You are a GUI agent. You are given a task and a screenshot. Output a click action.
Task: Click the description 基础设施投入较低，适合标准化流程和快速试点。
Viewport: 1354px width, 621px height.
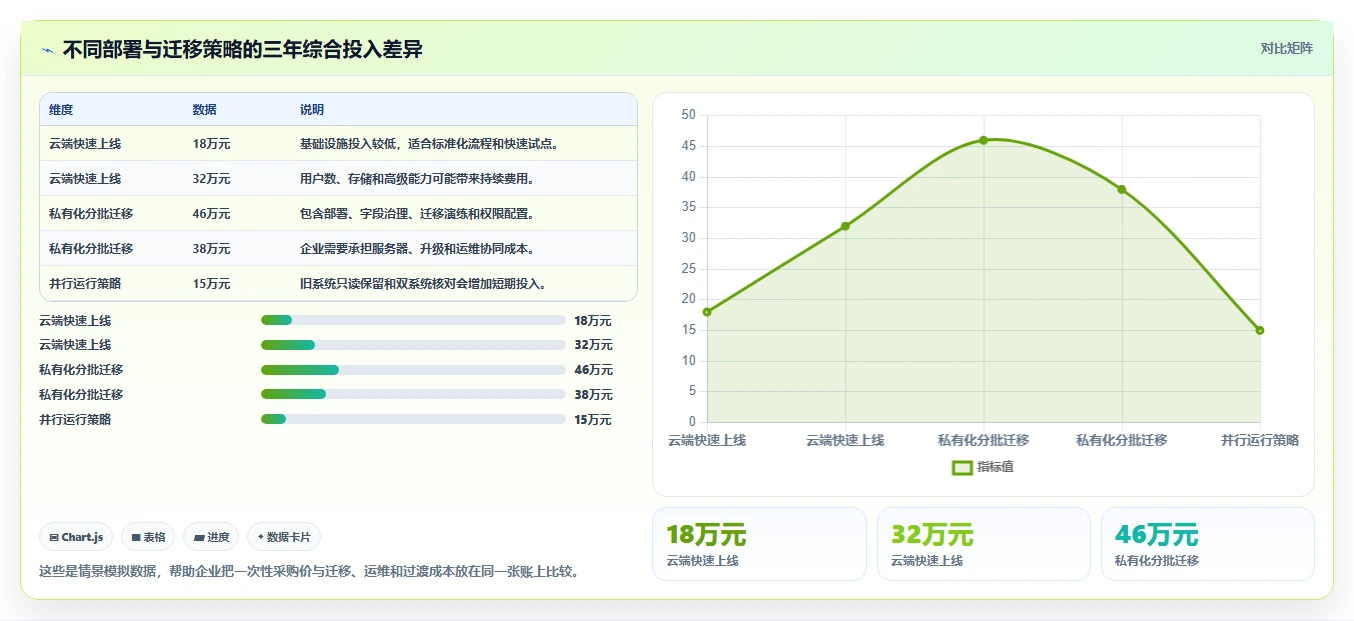click(x=430, y=144)
